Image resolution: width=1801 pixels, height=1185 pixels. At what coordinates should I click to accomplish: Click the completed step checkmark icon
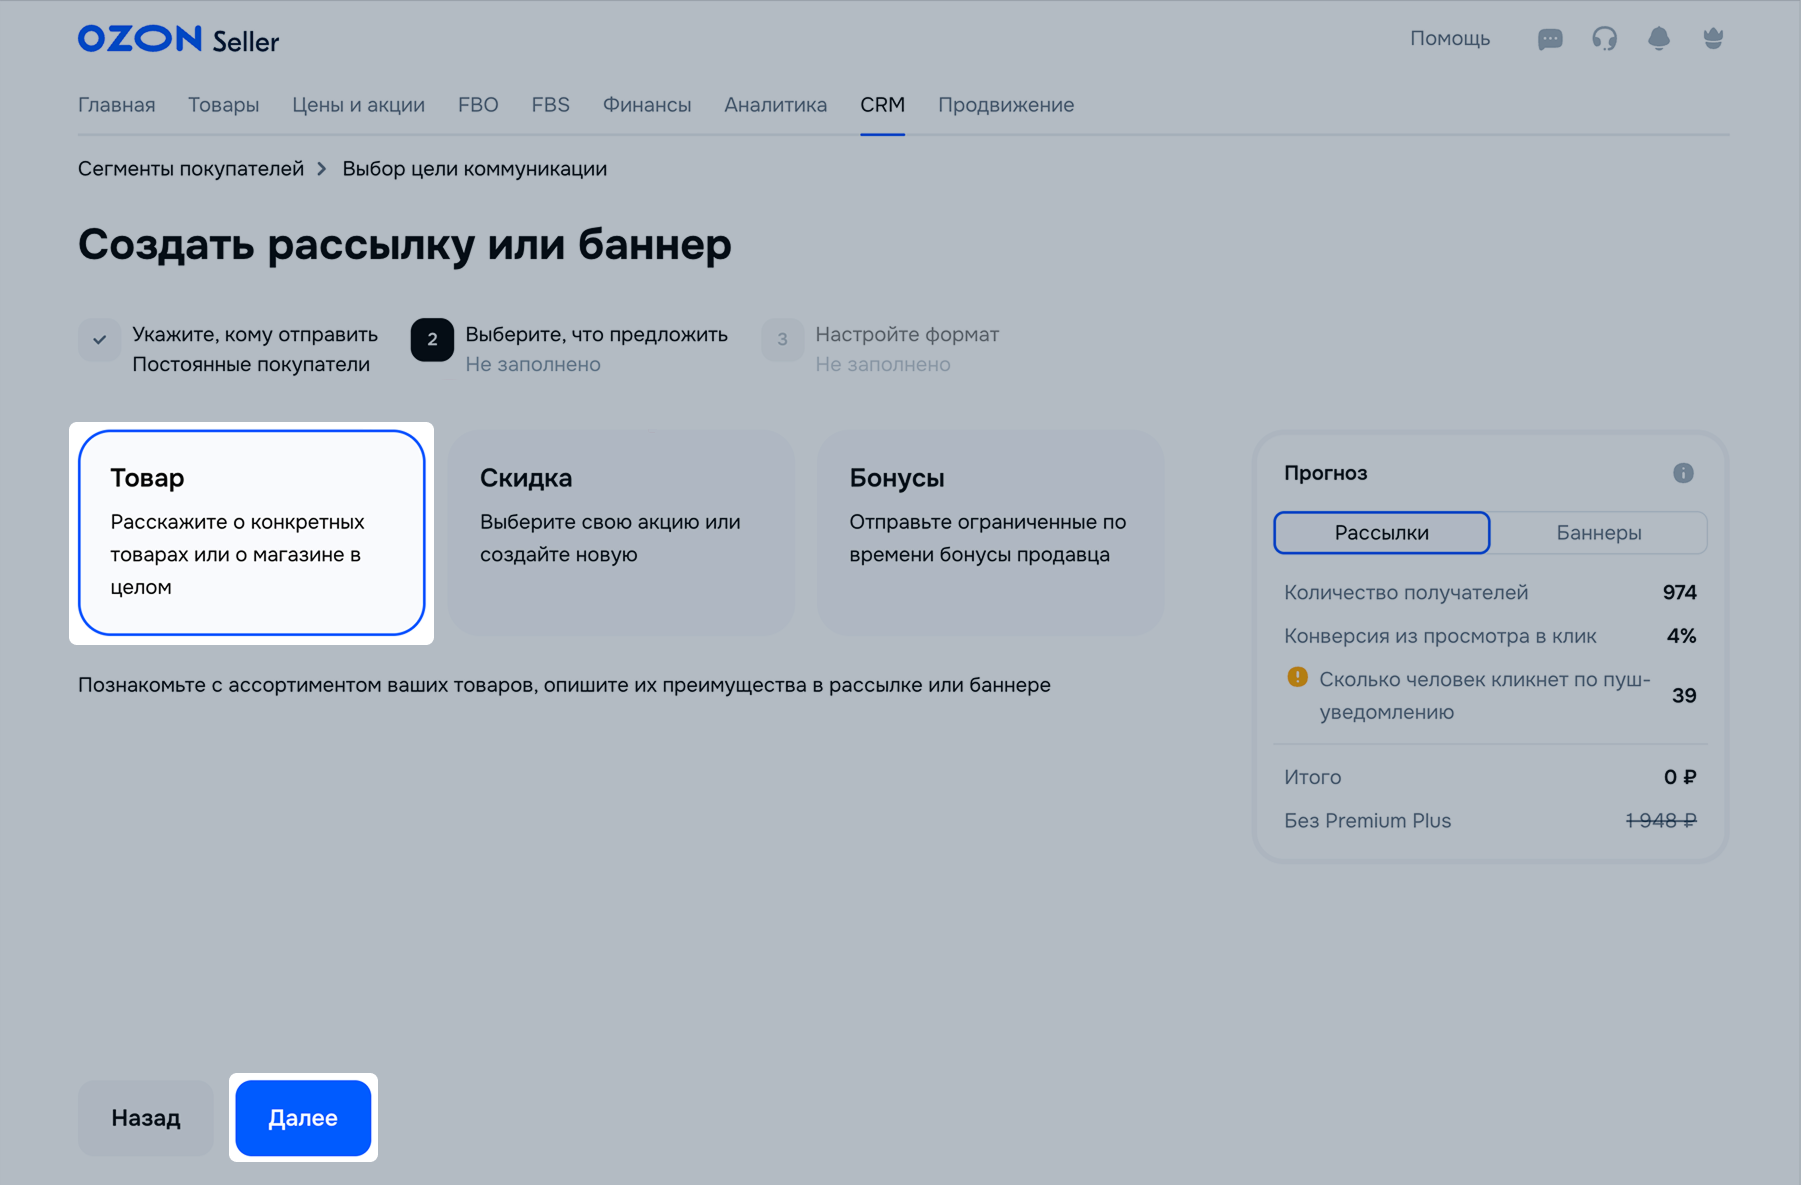point(100,340)
